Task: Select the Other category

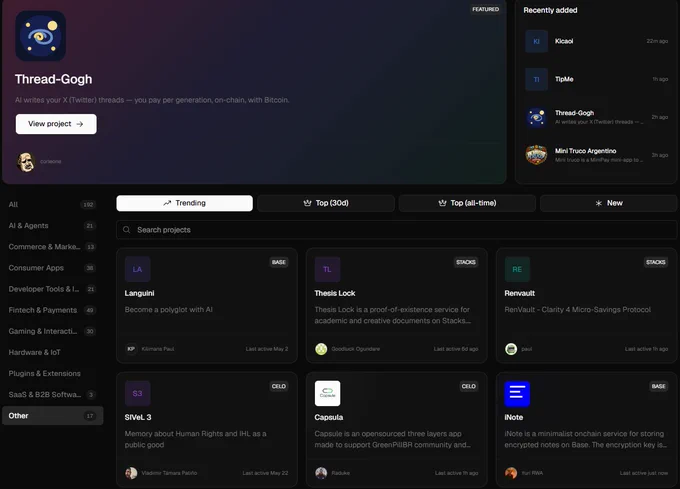Action: (52, 416)
